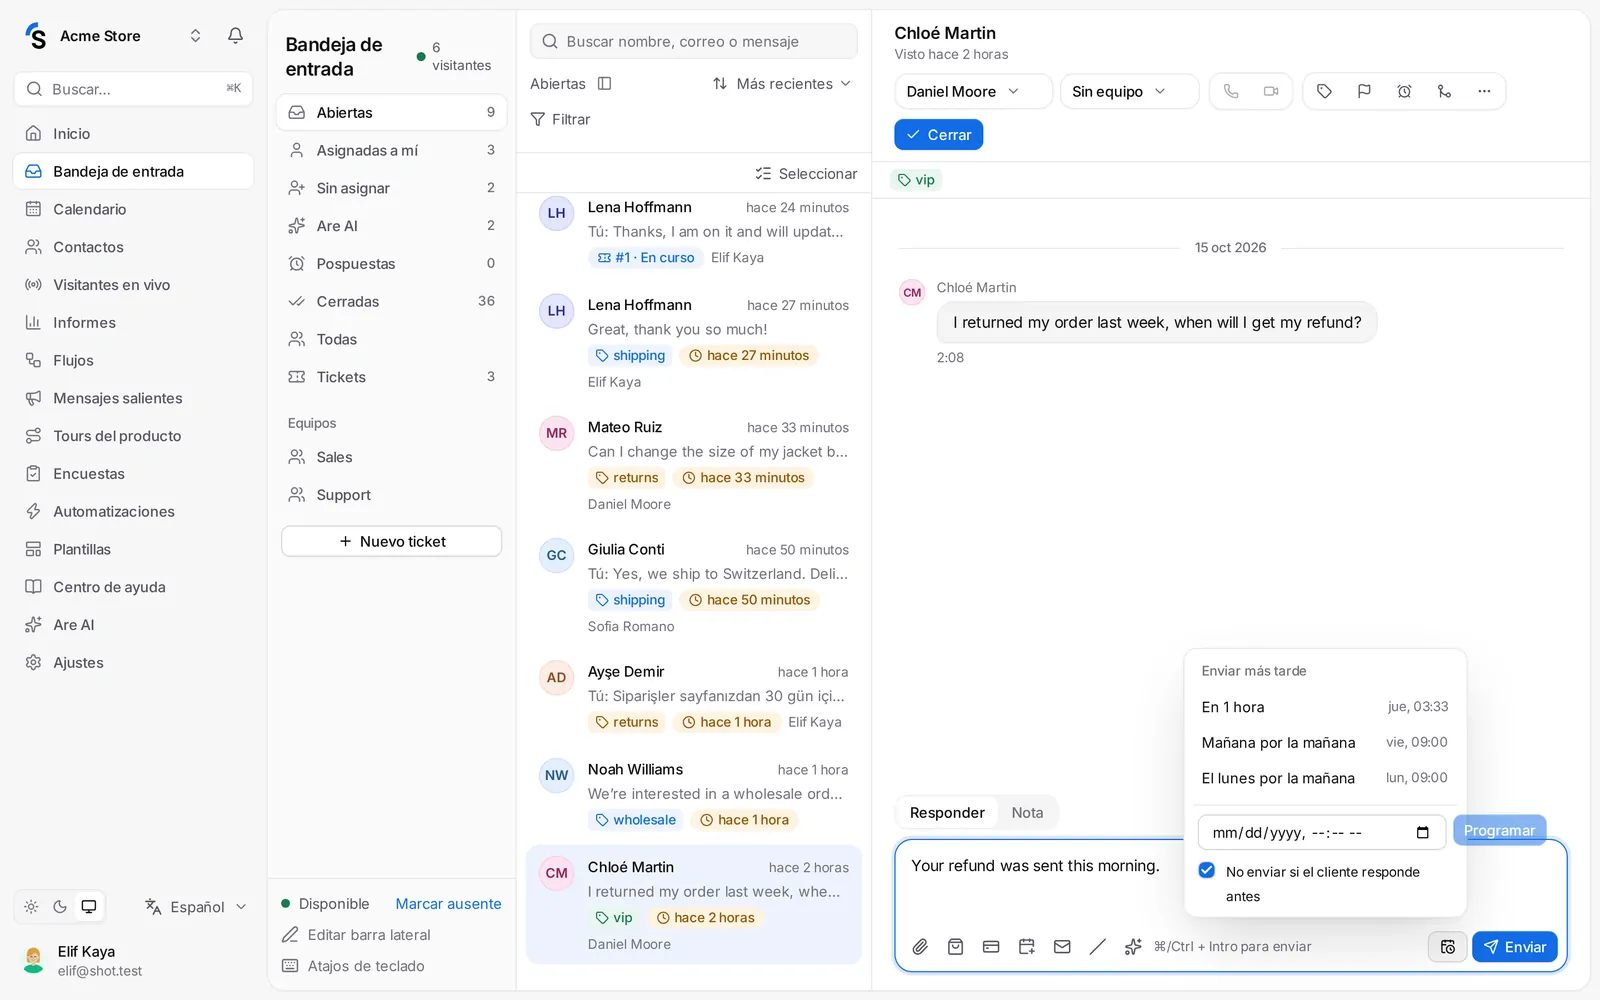This screenshot has width=1600, height=1000.
Task: Open the Mateo Ruiz conversation
Action: pyautogui.click(x=694, y=465)
